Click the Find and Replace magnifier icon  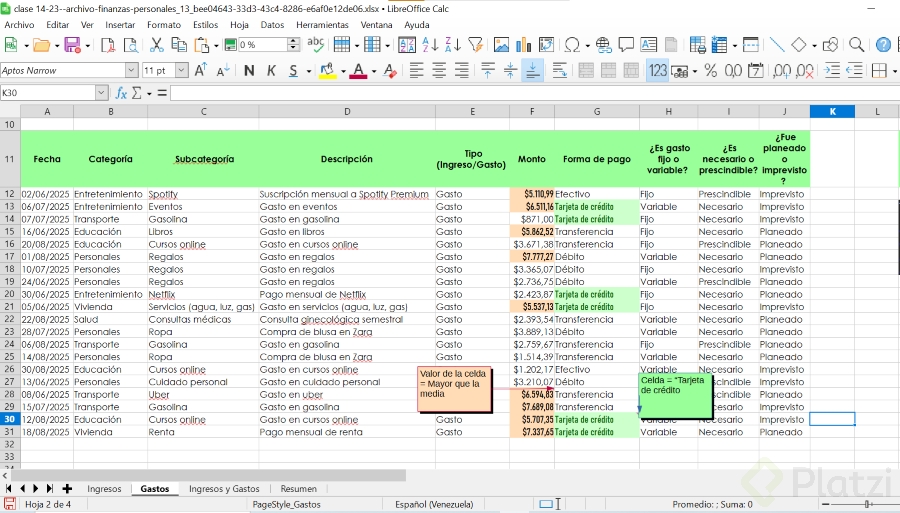tap(856, 45)
